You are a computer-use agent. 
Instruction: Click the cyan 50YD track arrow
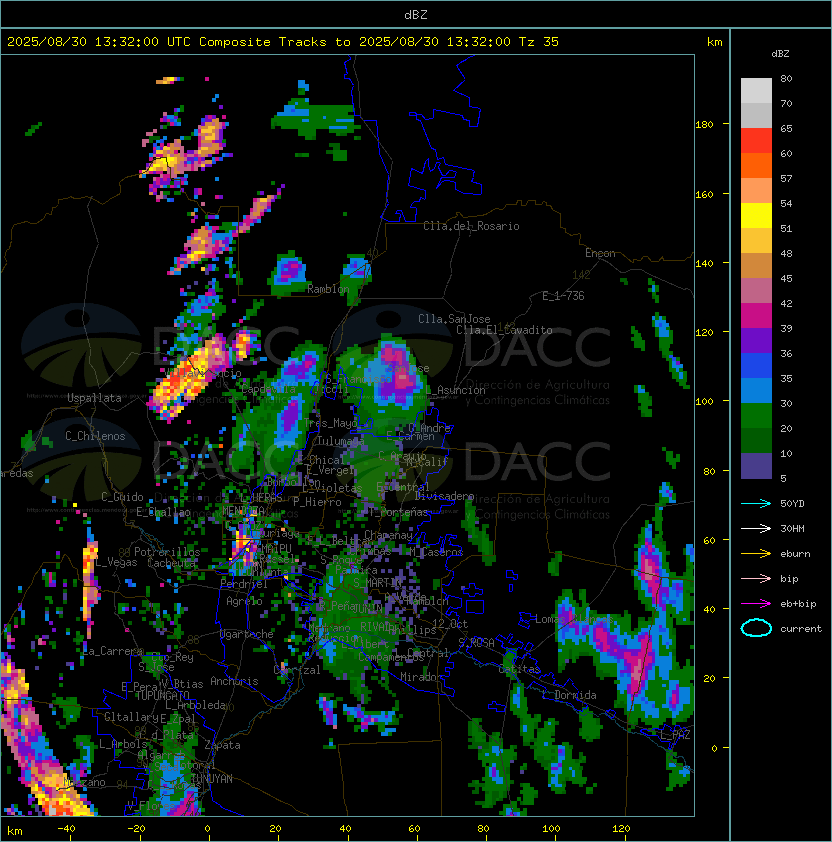coord(756,504)
